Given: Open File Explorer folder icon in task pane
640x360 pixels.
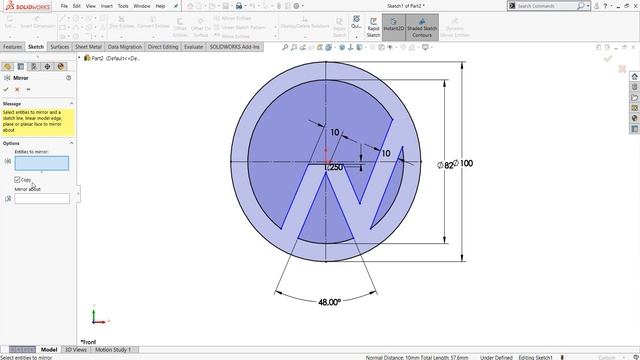Looking at the screenshot, I should tap(634, 98).
